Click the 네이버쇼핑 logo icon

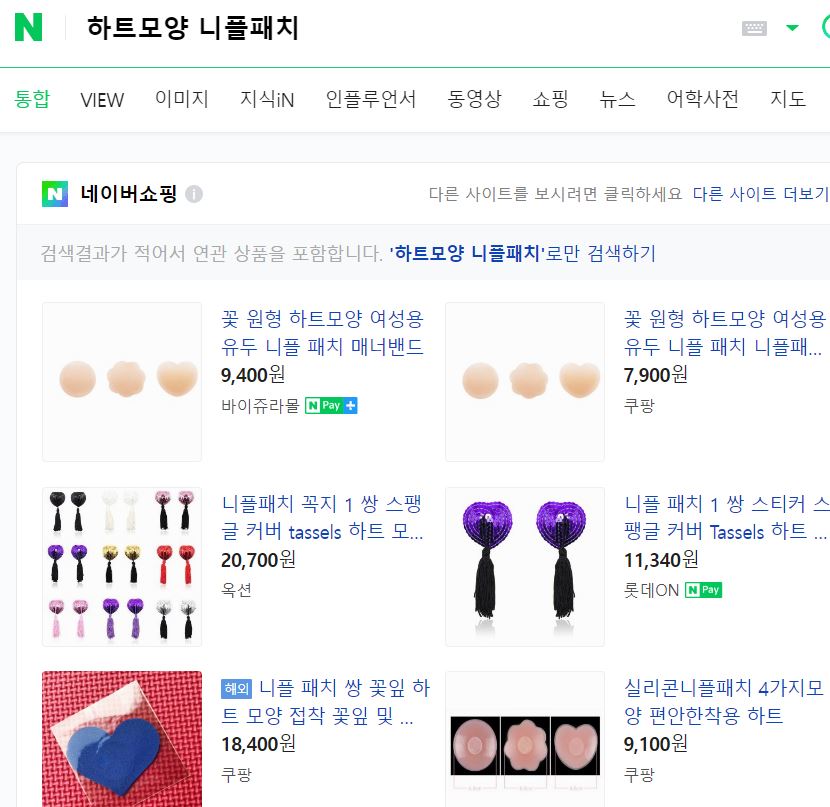click(55, 194)
